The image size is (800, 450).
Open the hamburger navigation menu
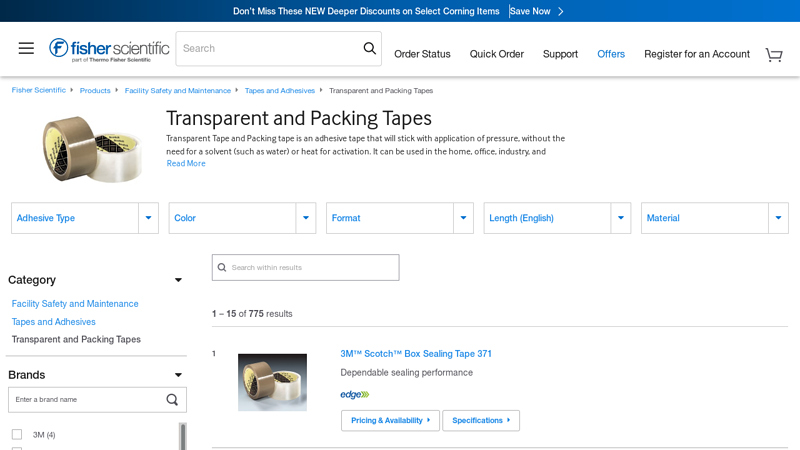(26, 48)
